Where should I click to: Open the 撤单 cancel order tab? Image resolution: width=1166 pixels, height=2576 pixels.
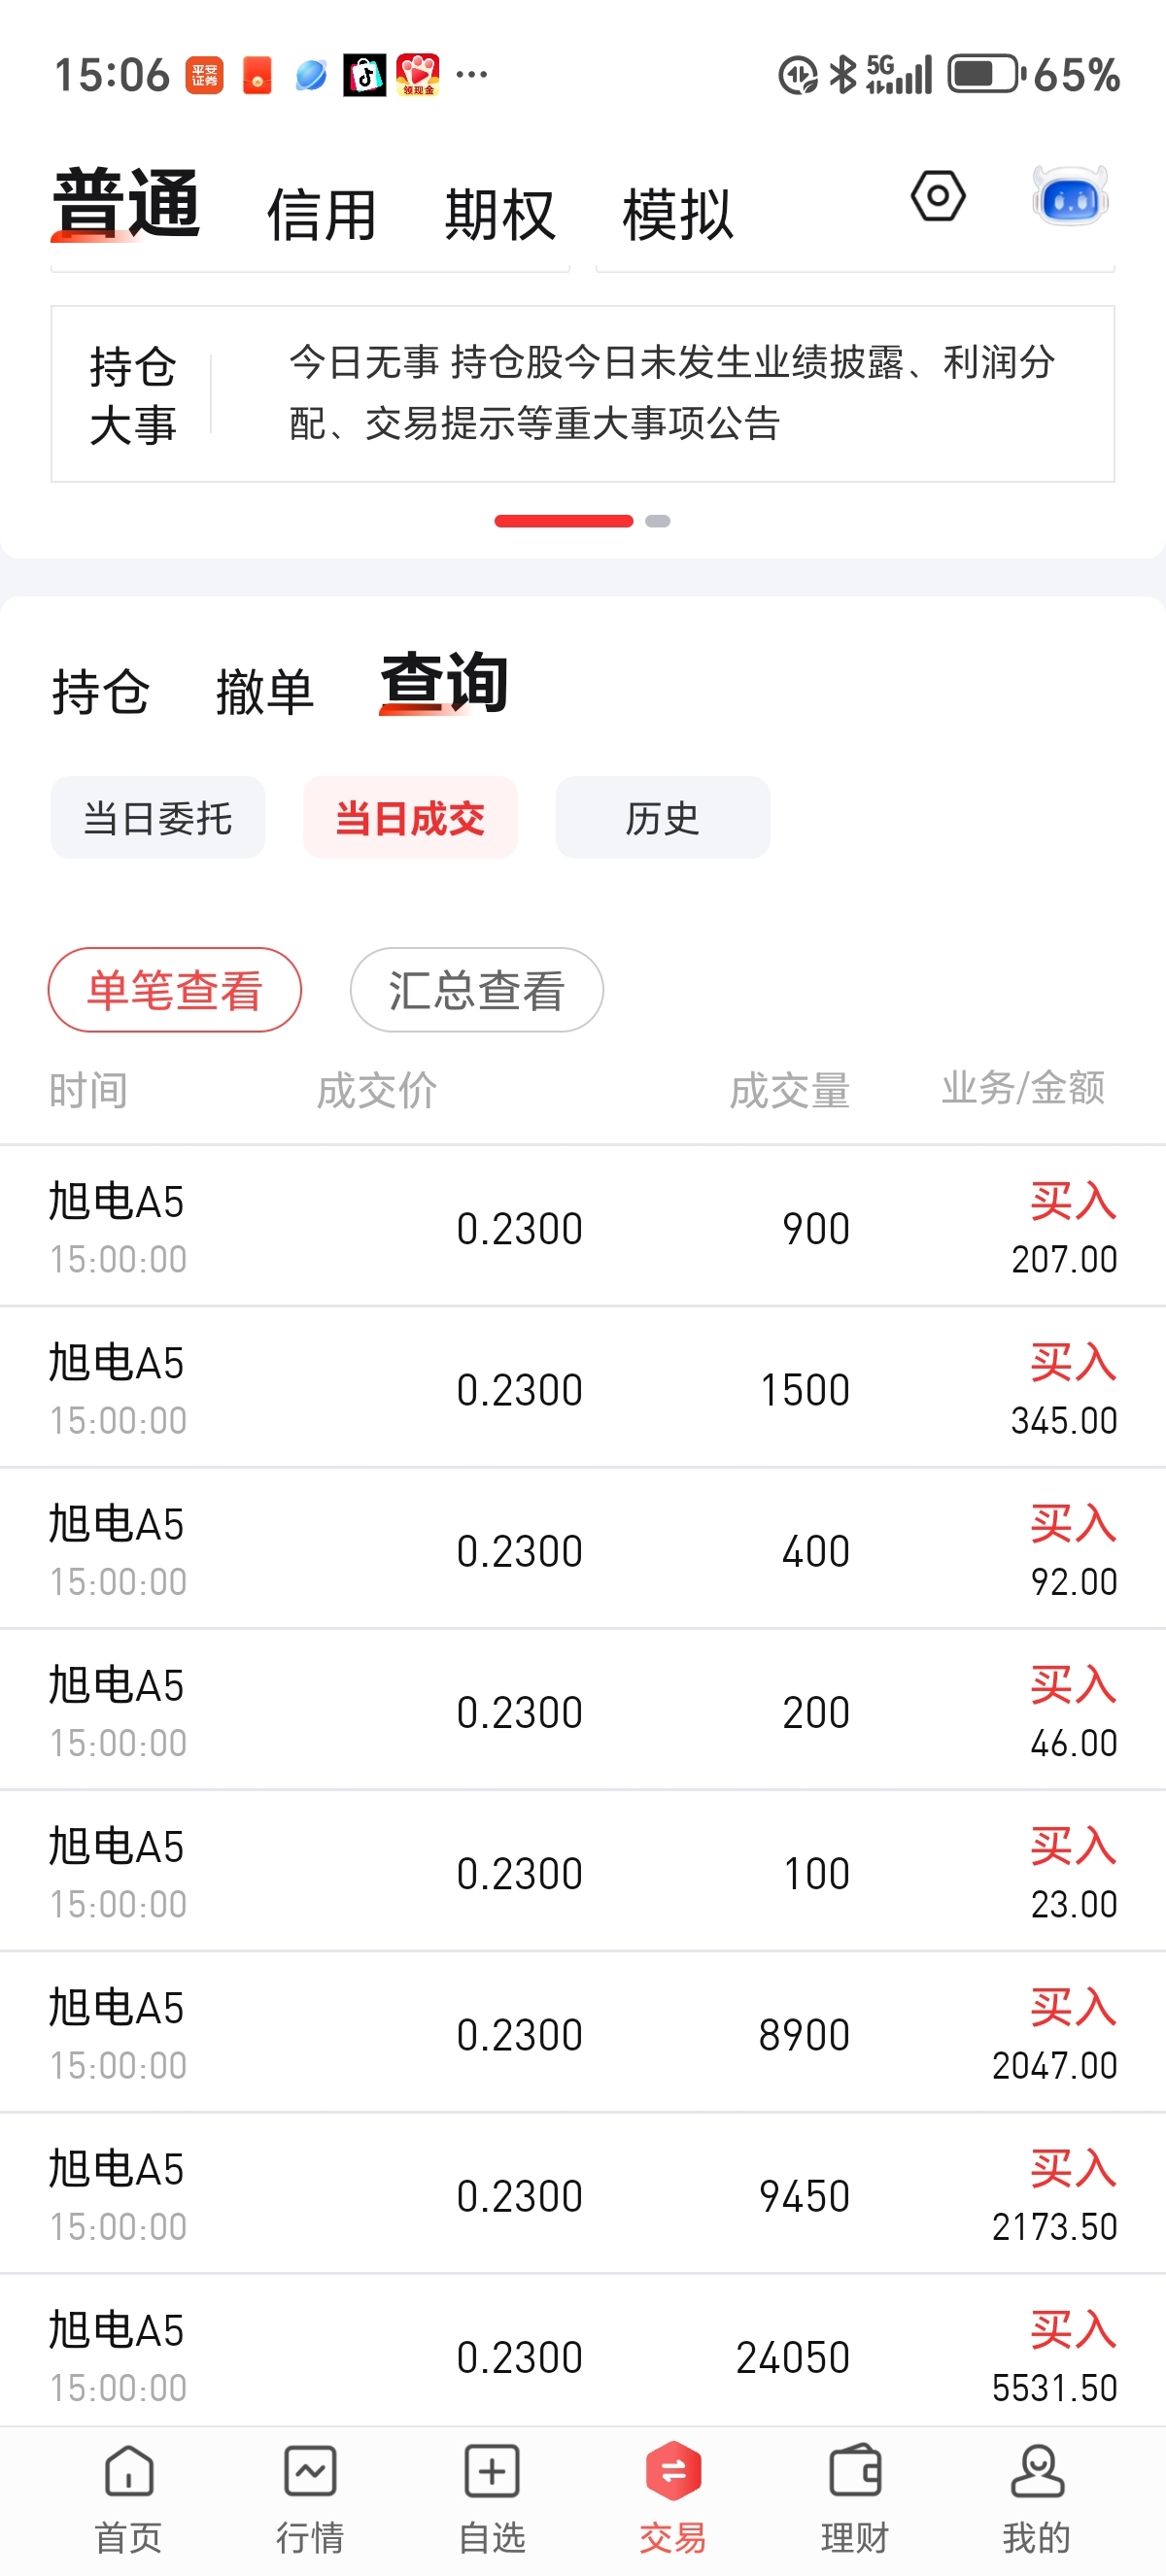[x=265, y=692]
